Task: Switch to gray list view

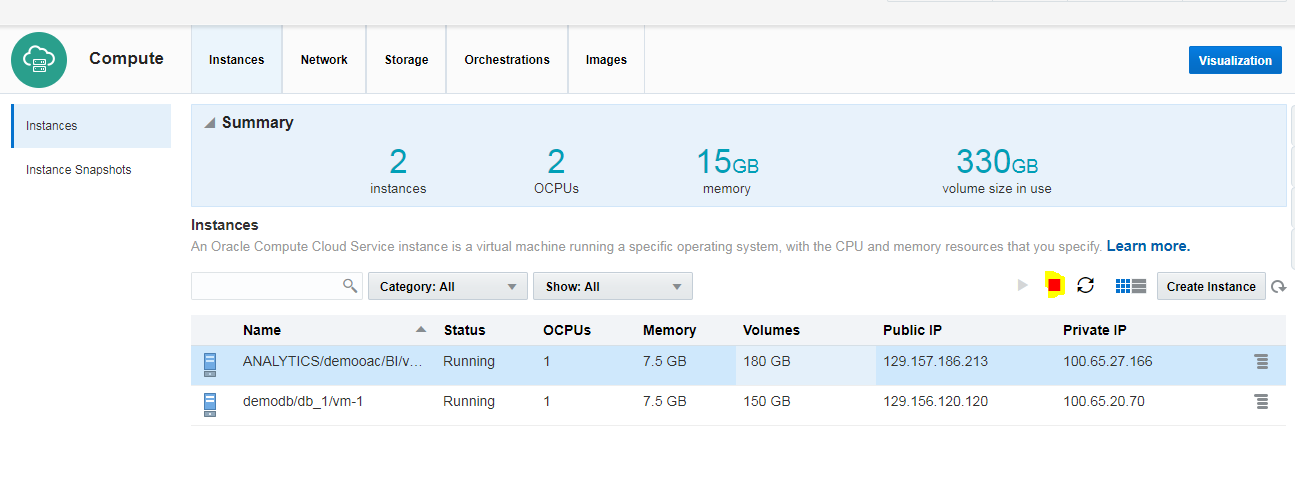Action: [x=1139, y=286]
